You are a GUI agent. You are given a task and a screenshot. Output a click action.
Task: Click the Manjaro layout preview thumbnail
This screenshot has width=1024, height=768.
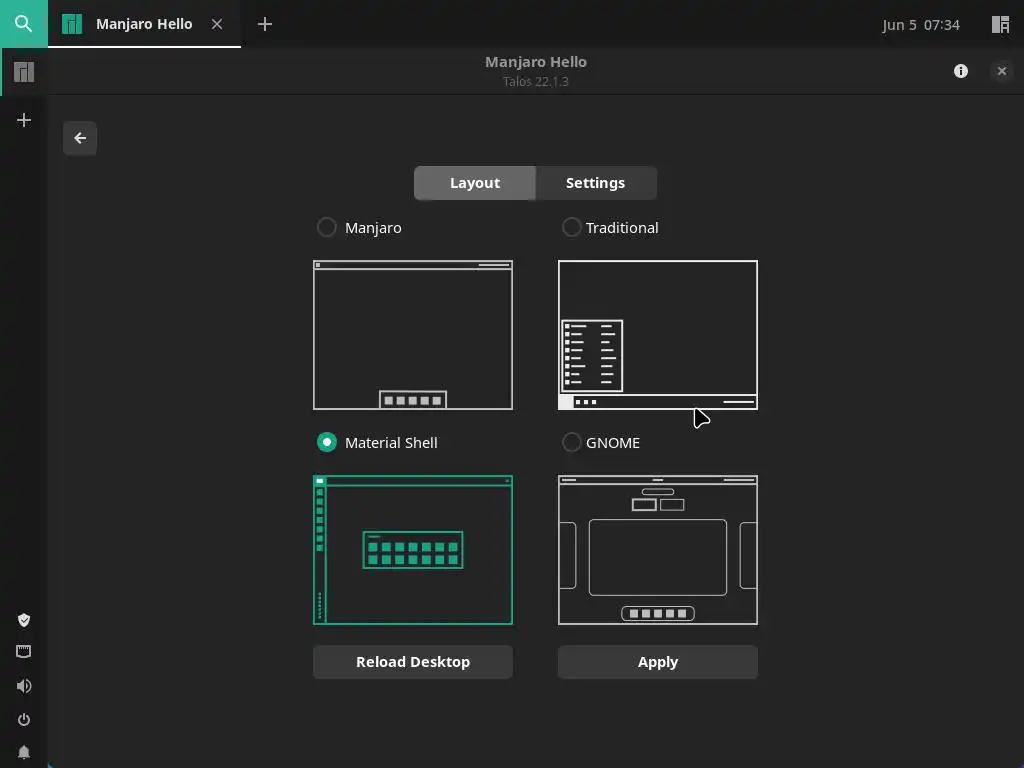pos(413,335)
